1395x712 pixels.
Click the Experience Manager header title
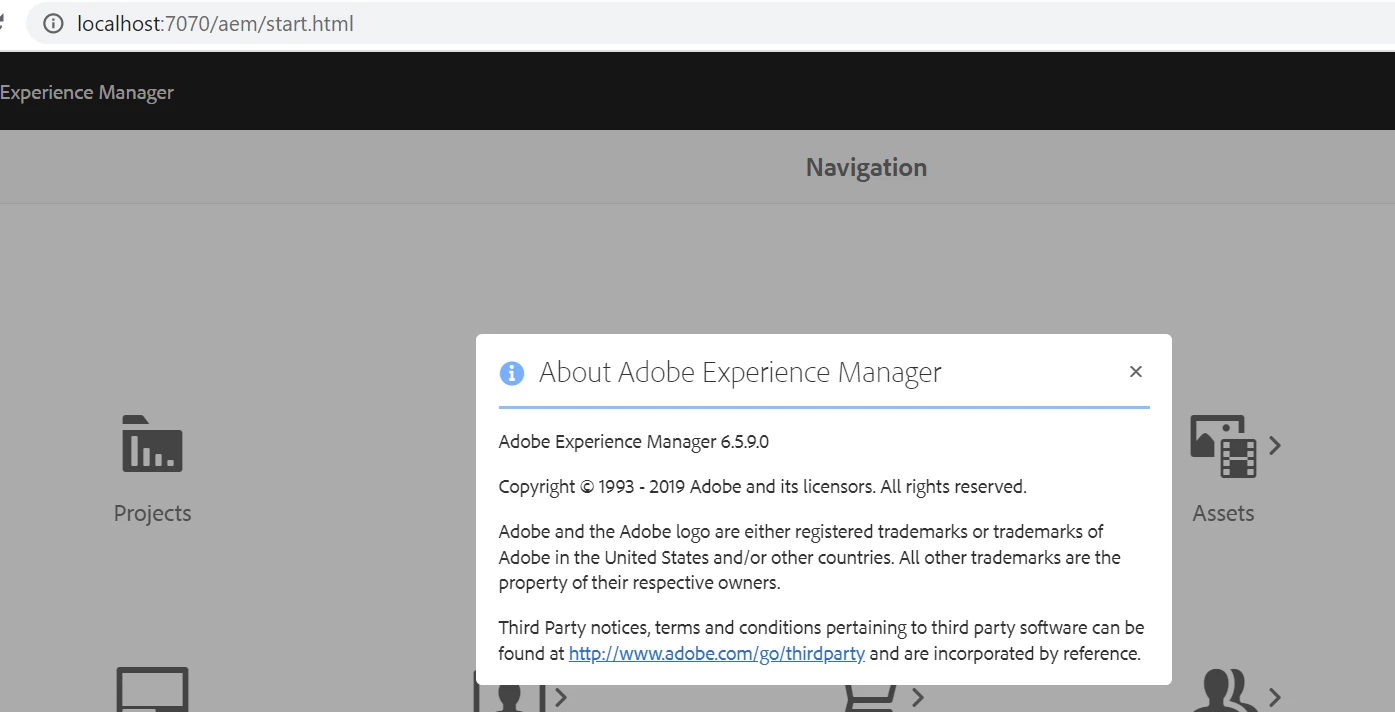pos(87,92)
